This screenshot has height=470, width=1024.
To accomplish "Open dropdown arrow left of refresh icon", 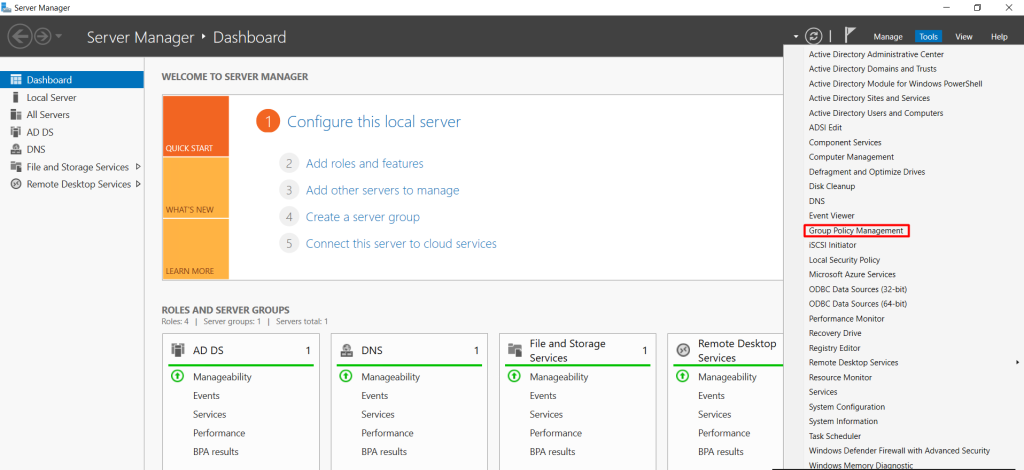I will point(796,37).
